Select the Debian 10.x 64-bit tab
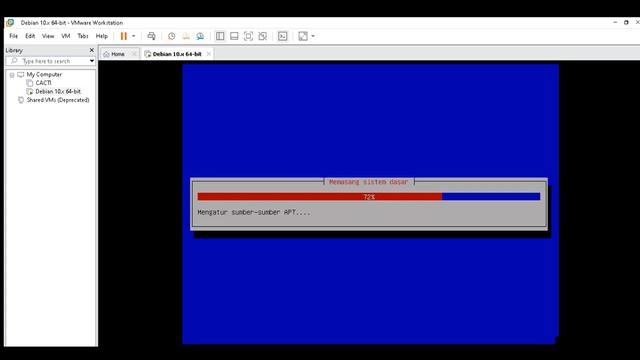Image resolution: width=640 pixels, height=360 pixels. point(177,54)
